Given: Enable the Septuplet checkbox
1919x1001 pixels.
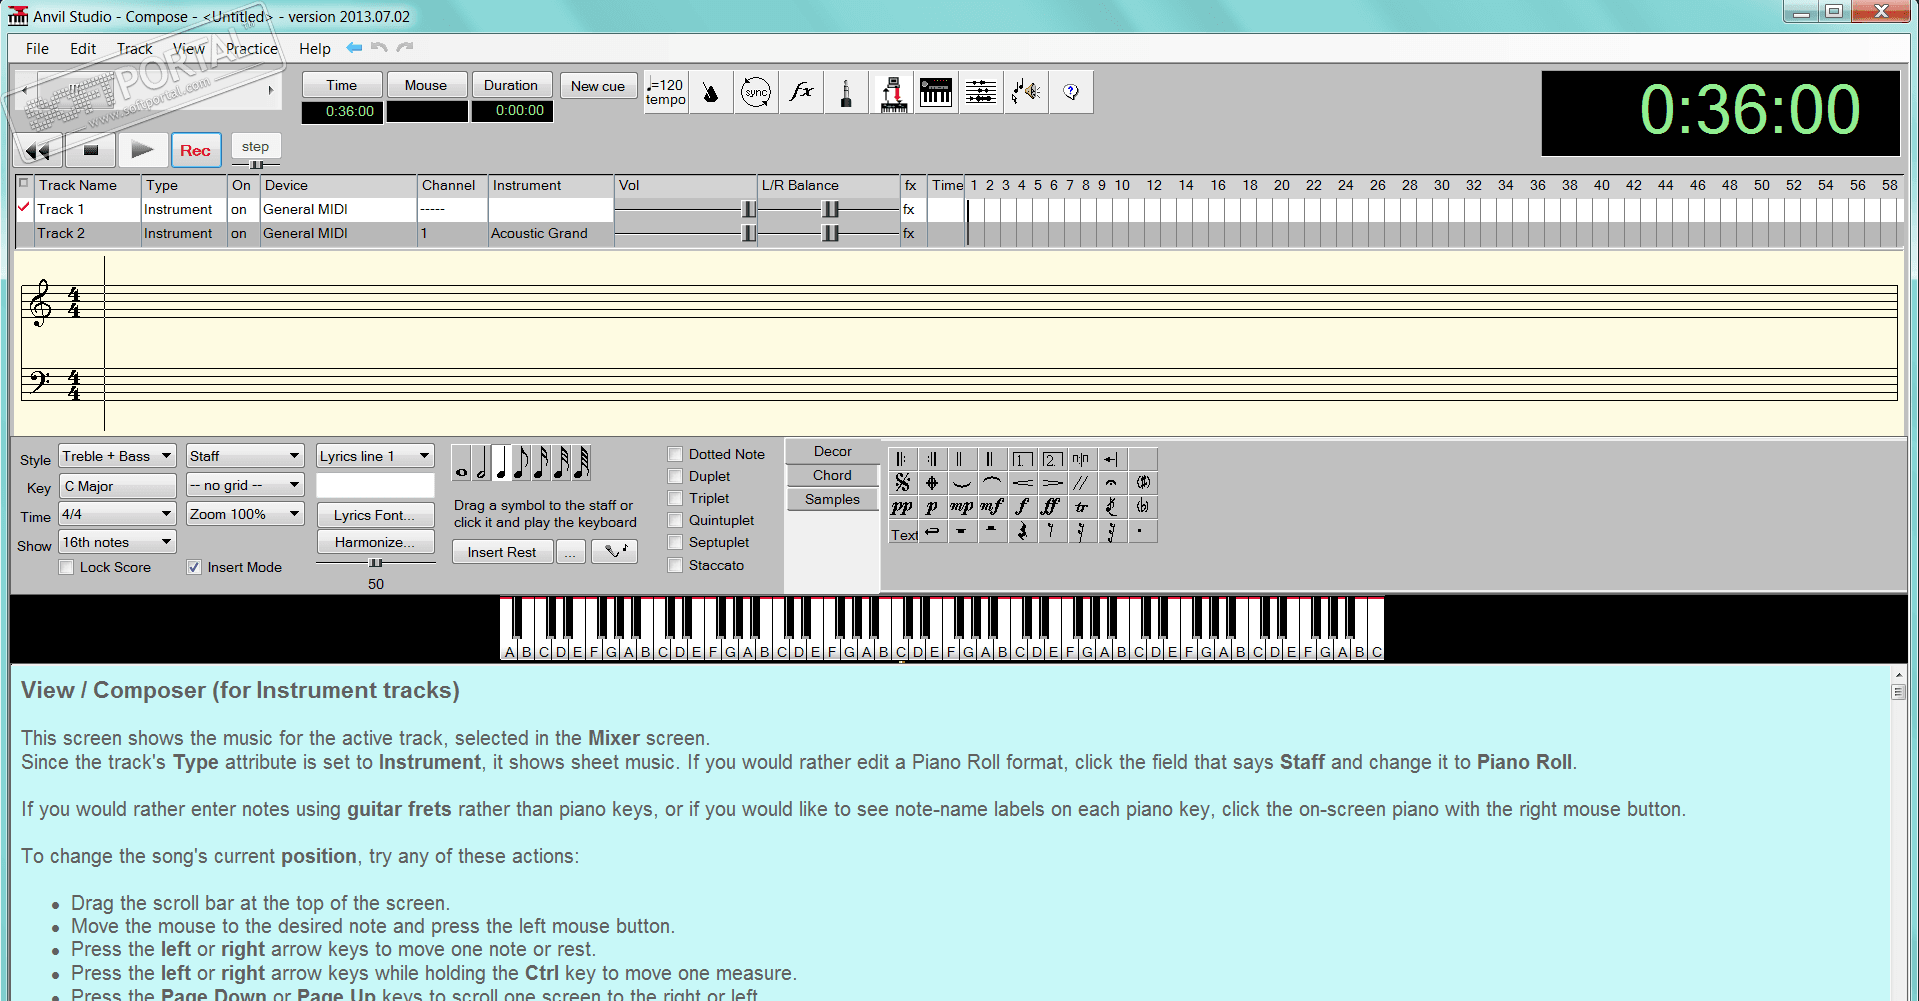Looking at the screenshot, I should tap(675, 542).
